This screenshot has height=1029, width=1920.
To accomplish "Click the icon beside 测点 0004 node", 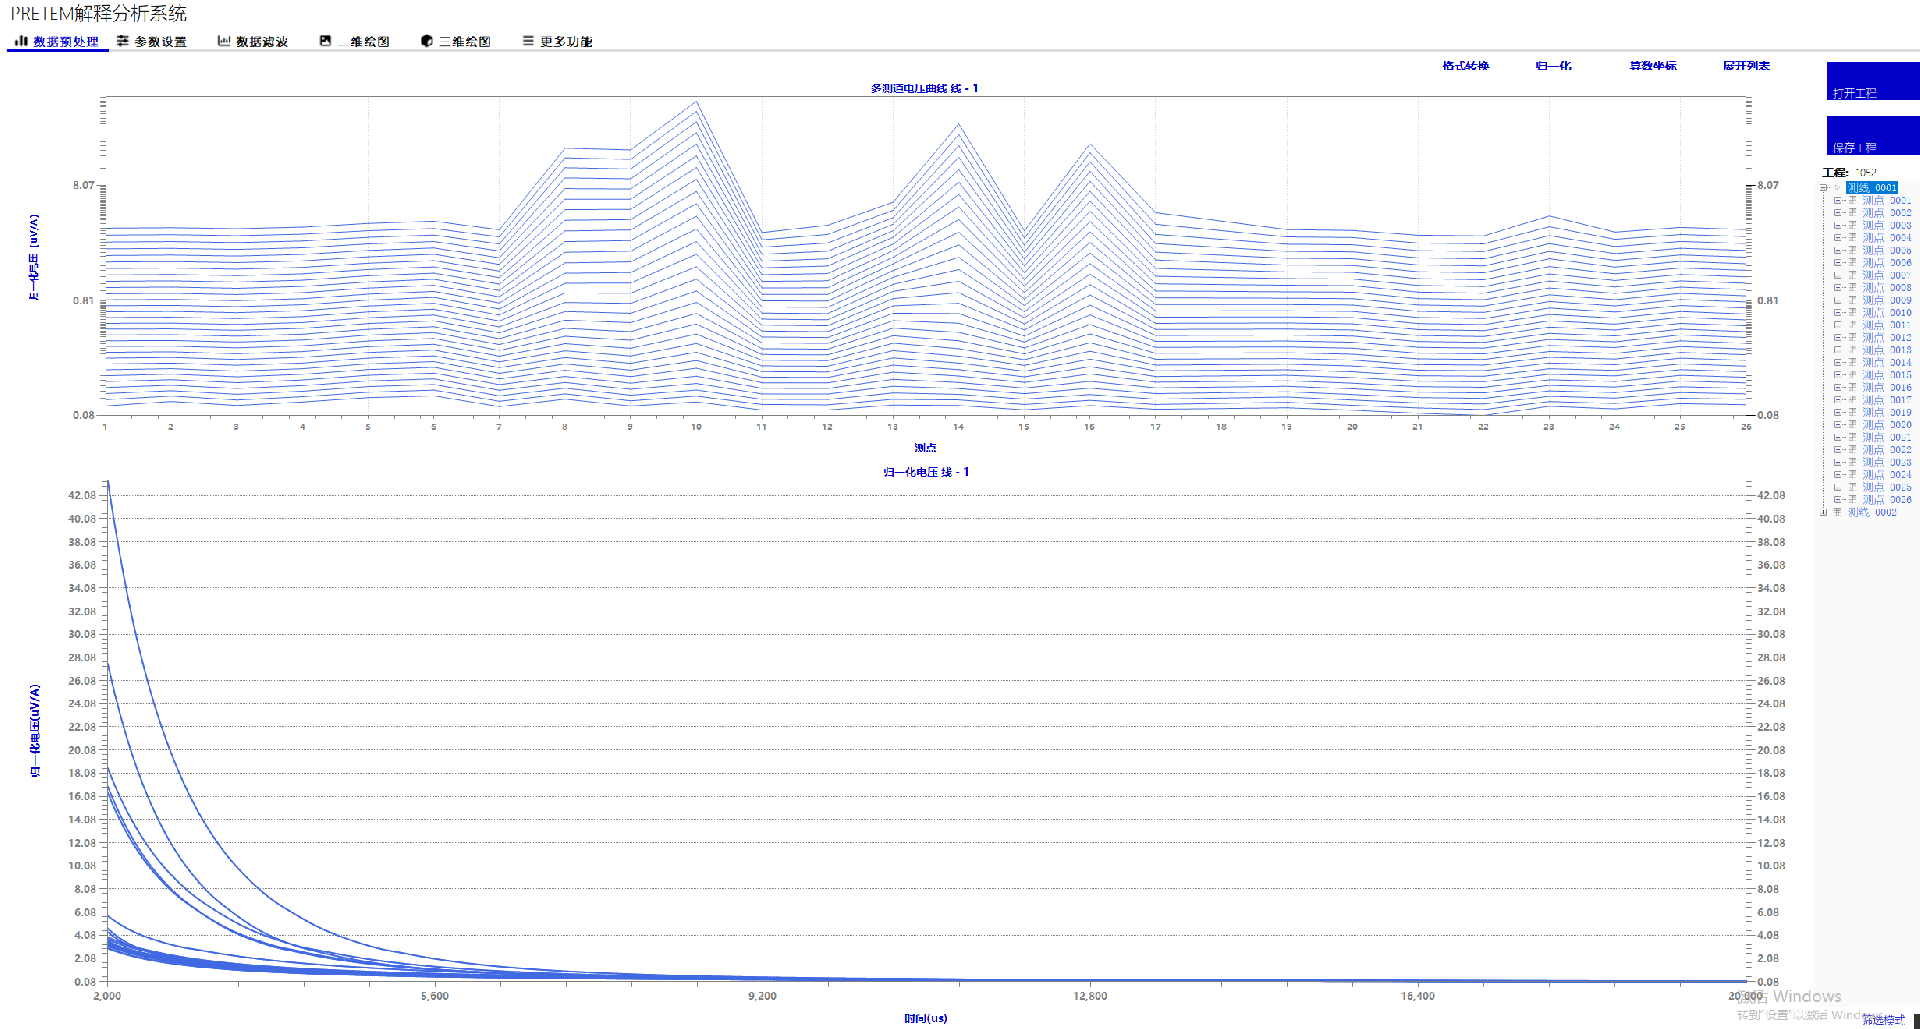I will tap(1852, 238).
